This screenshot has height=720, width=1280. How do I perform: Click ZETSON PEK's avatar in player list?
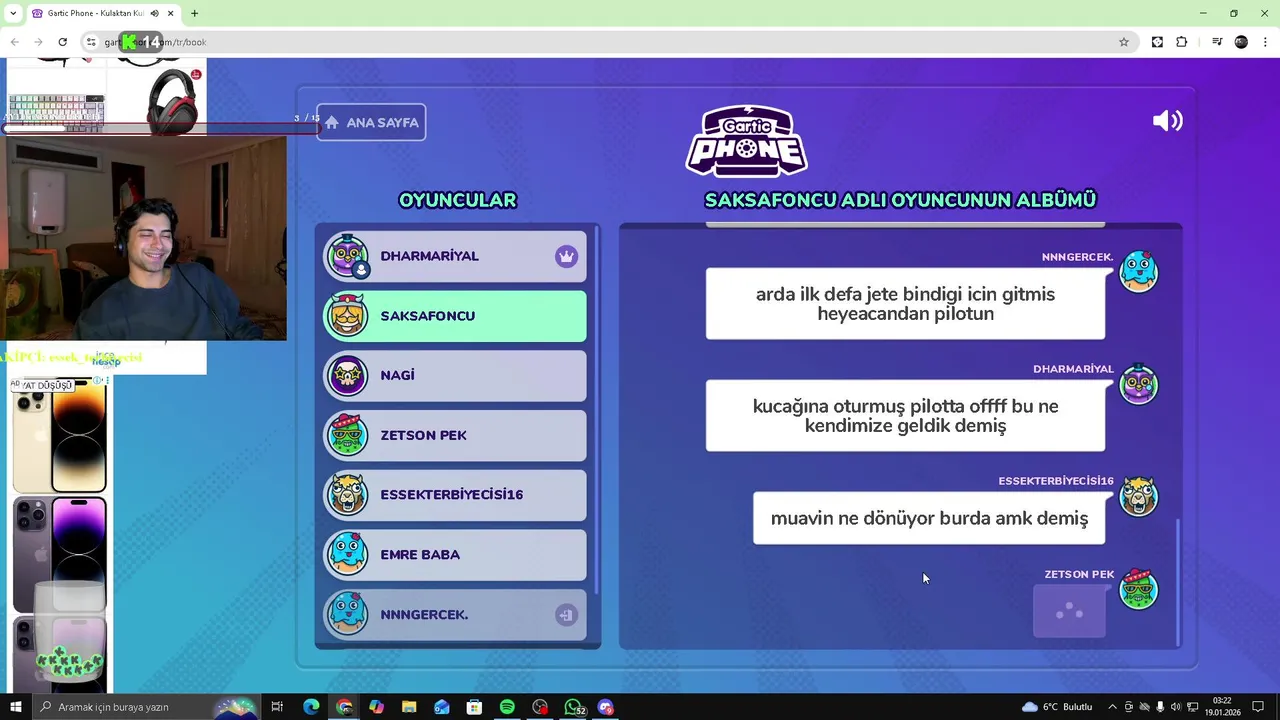348,434
